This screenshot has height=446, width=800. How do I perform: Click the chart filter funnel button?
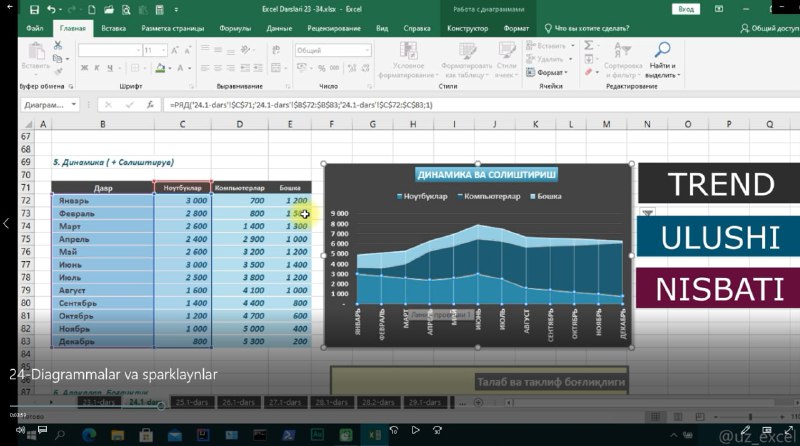point(647,212)
